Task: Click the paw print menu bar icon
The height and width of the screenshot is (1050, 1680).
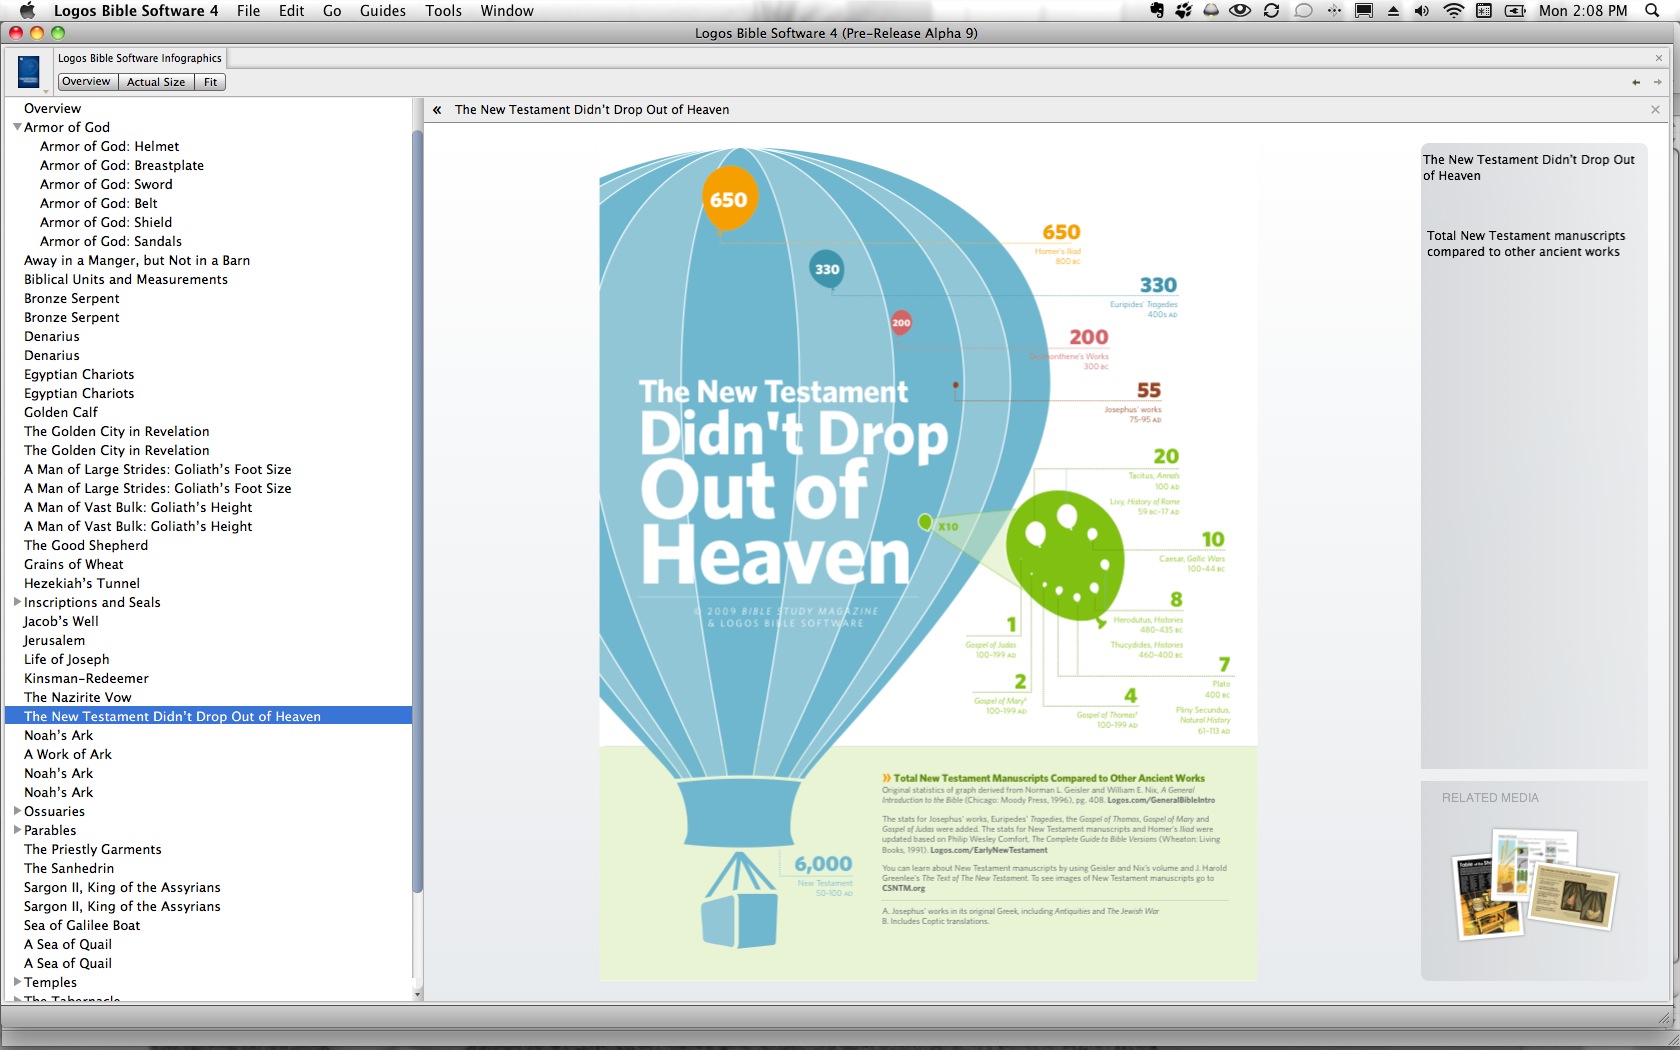Action: click(1184, 11)
